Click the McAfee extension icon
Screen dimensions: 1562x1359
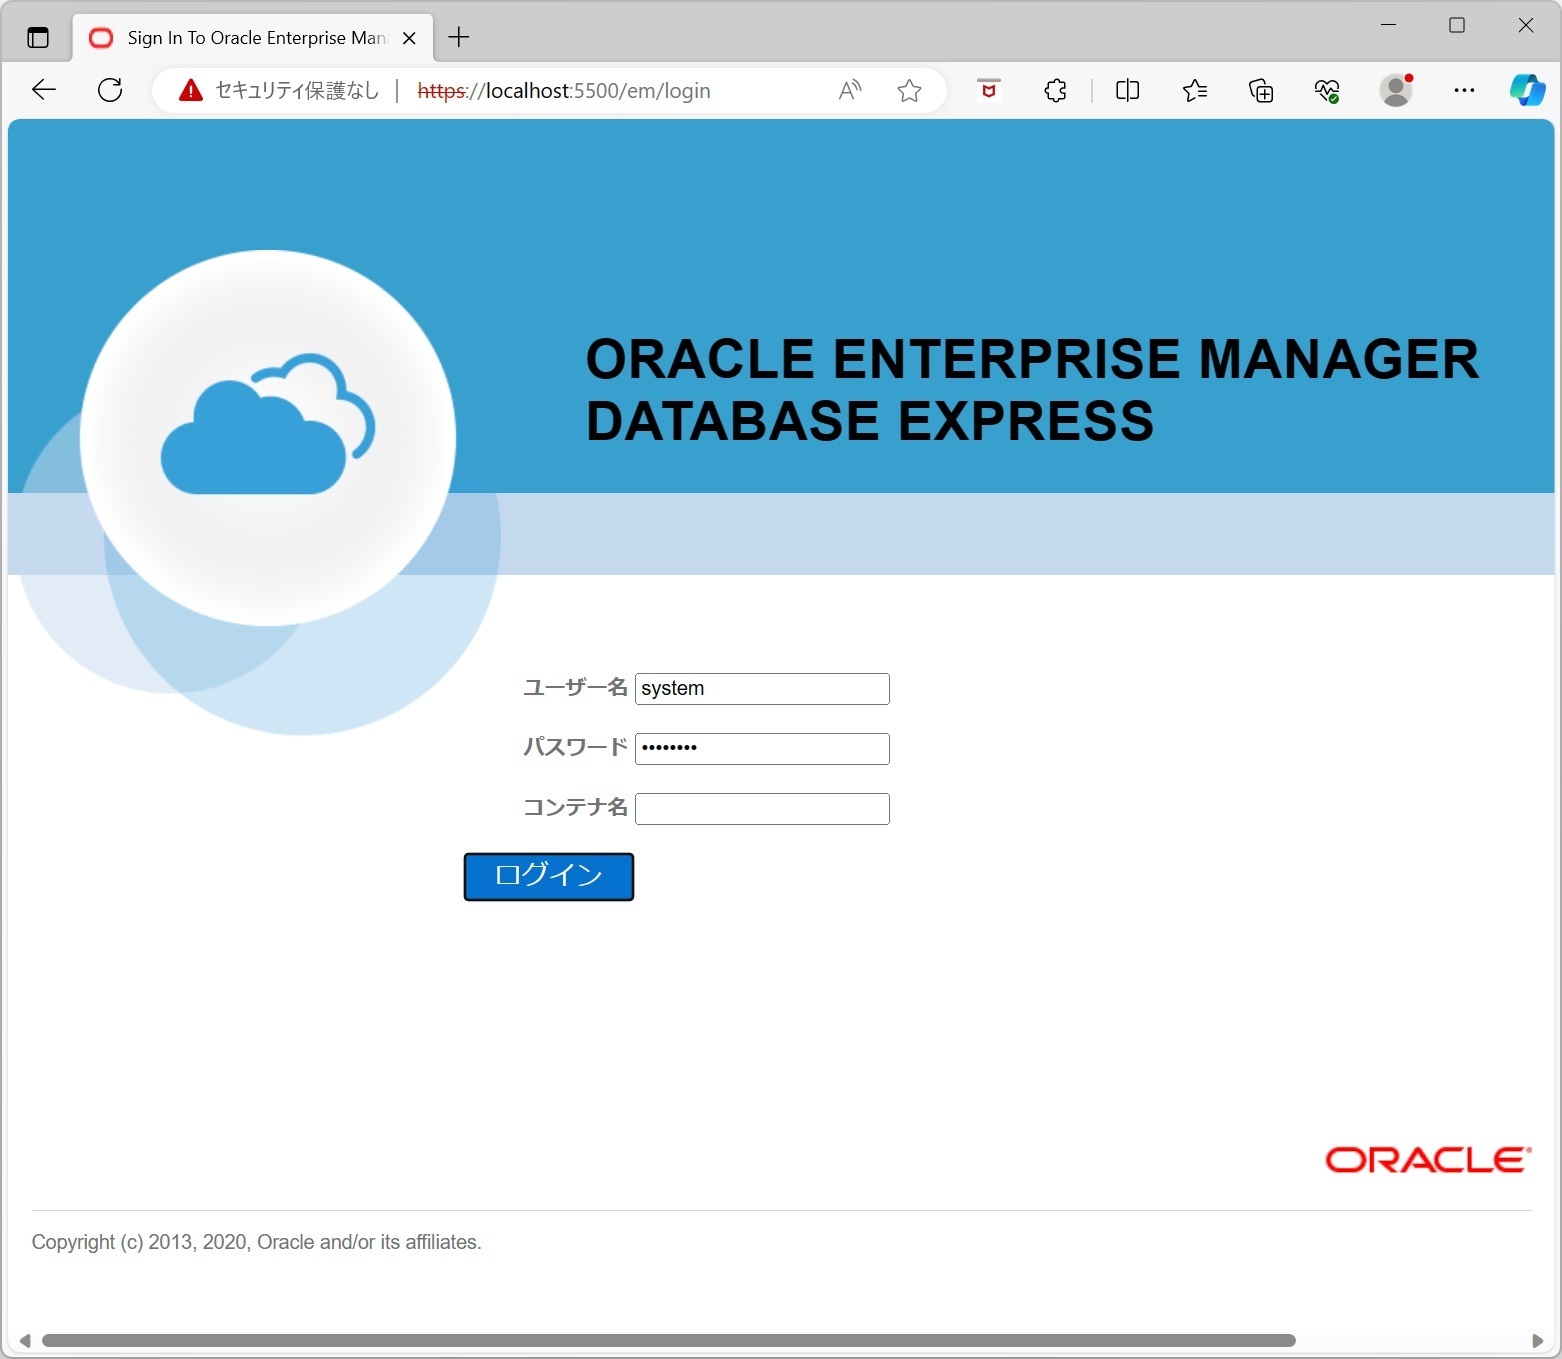[988, 90]
